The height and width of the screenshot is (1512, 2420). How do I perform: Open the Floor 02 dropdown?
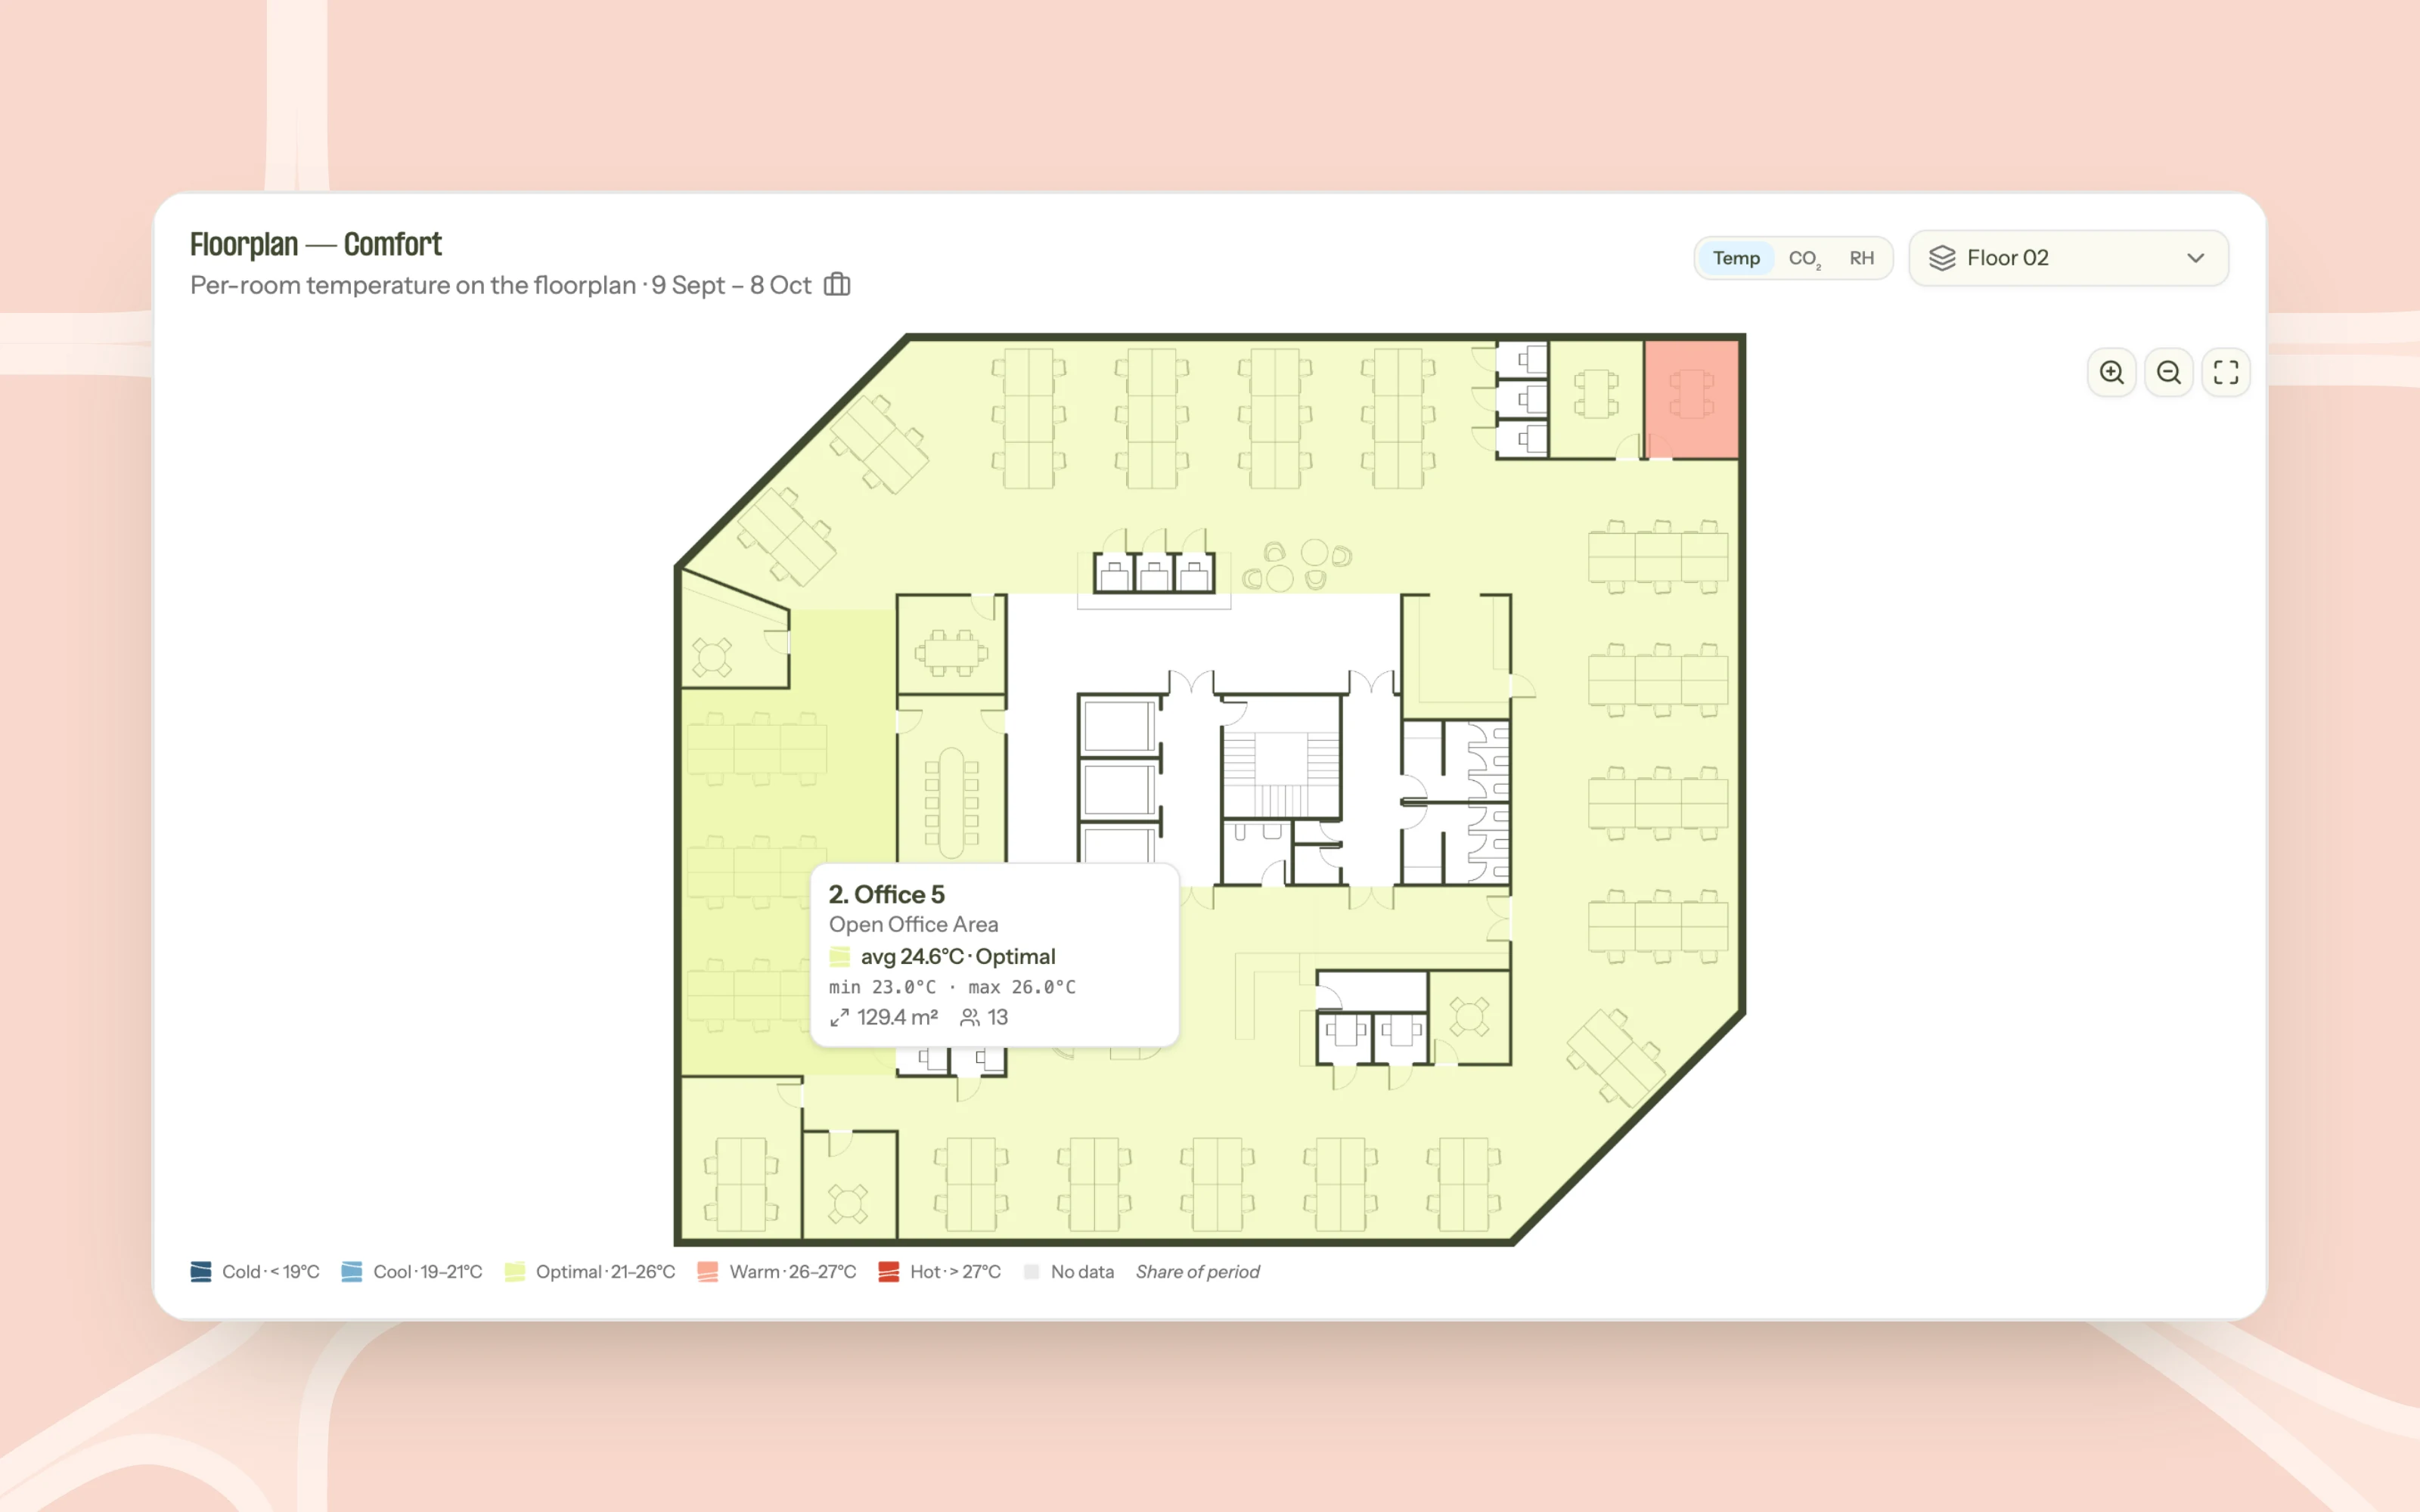click(x=2068, y=258)
